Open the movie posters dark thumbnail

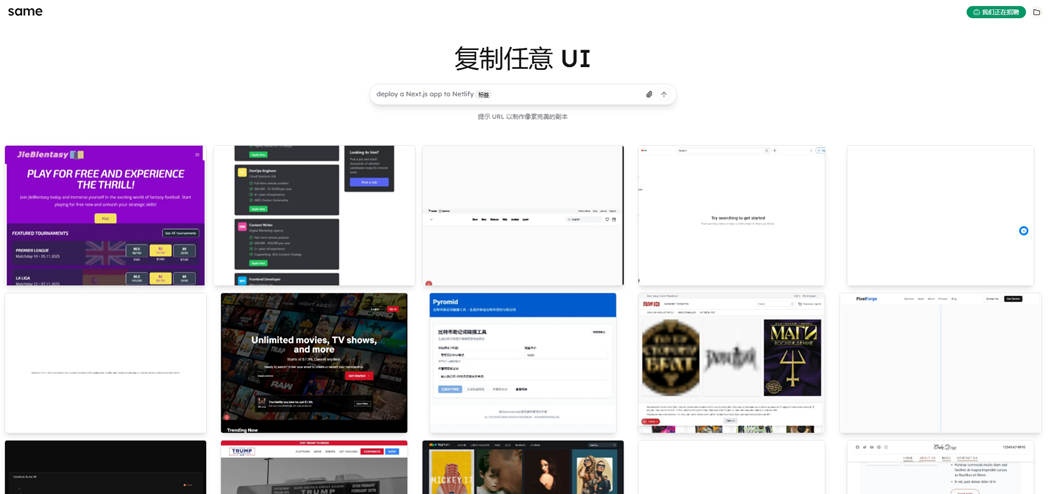(x=523, y=467)
